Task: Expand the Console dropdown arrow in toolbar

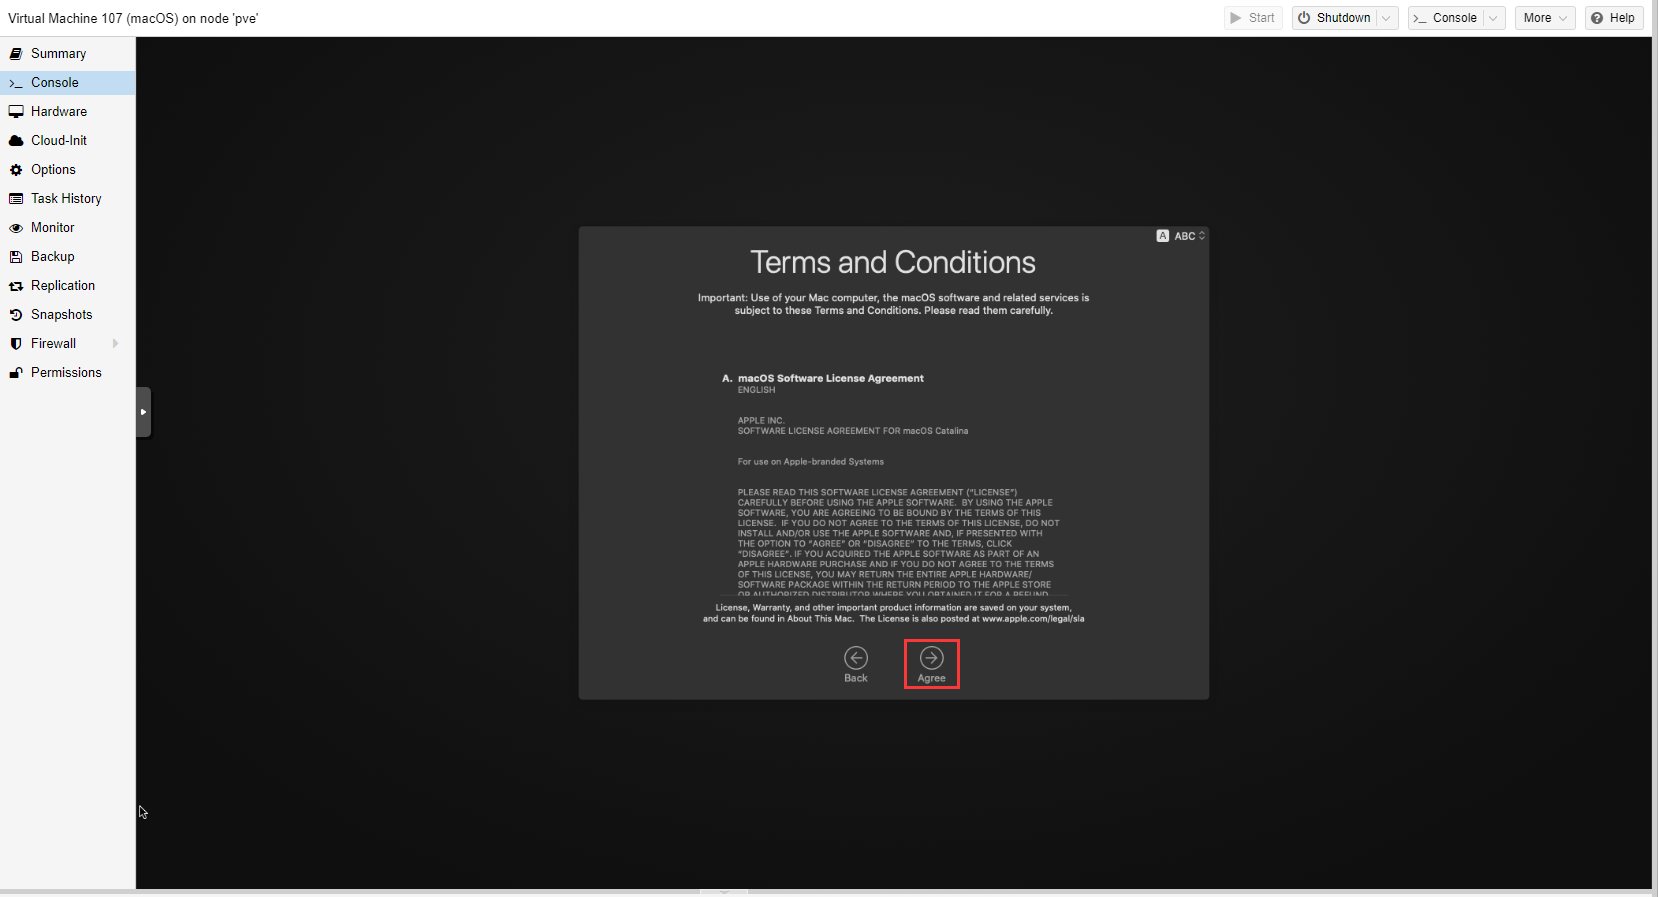Action: [x=1493, y=18]
